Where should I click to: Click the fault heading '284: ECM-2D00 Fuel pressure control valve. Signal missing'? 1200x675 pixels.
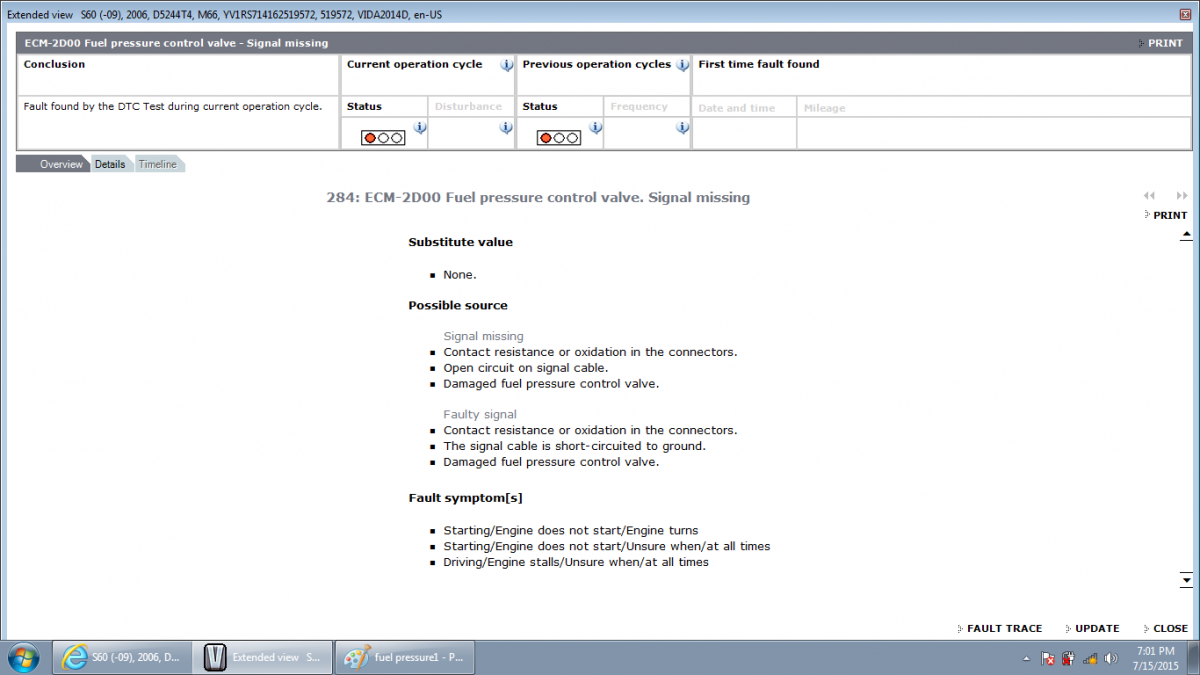click(x=538, y=198)
